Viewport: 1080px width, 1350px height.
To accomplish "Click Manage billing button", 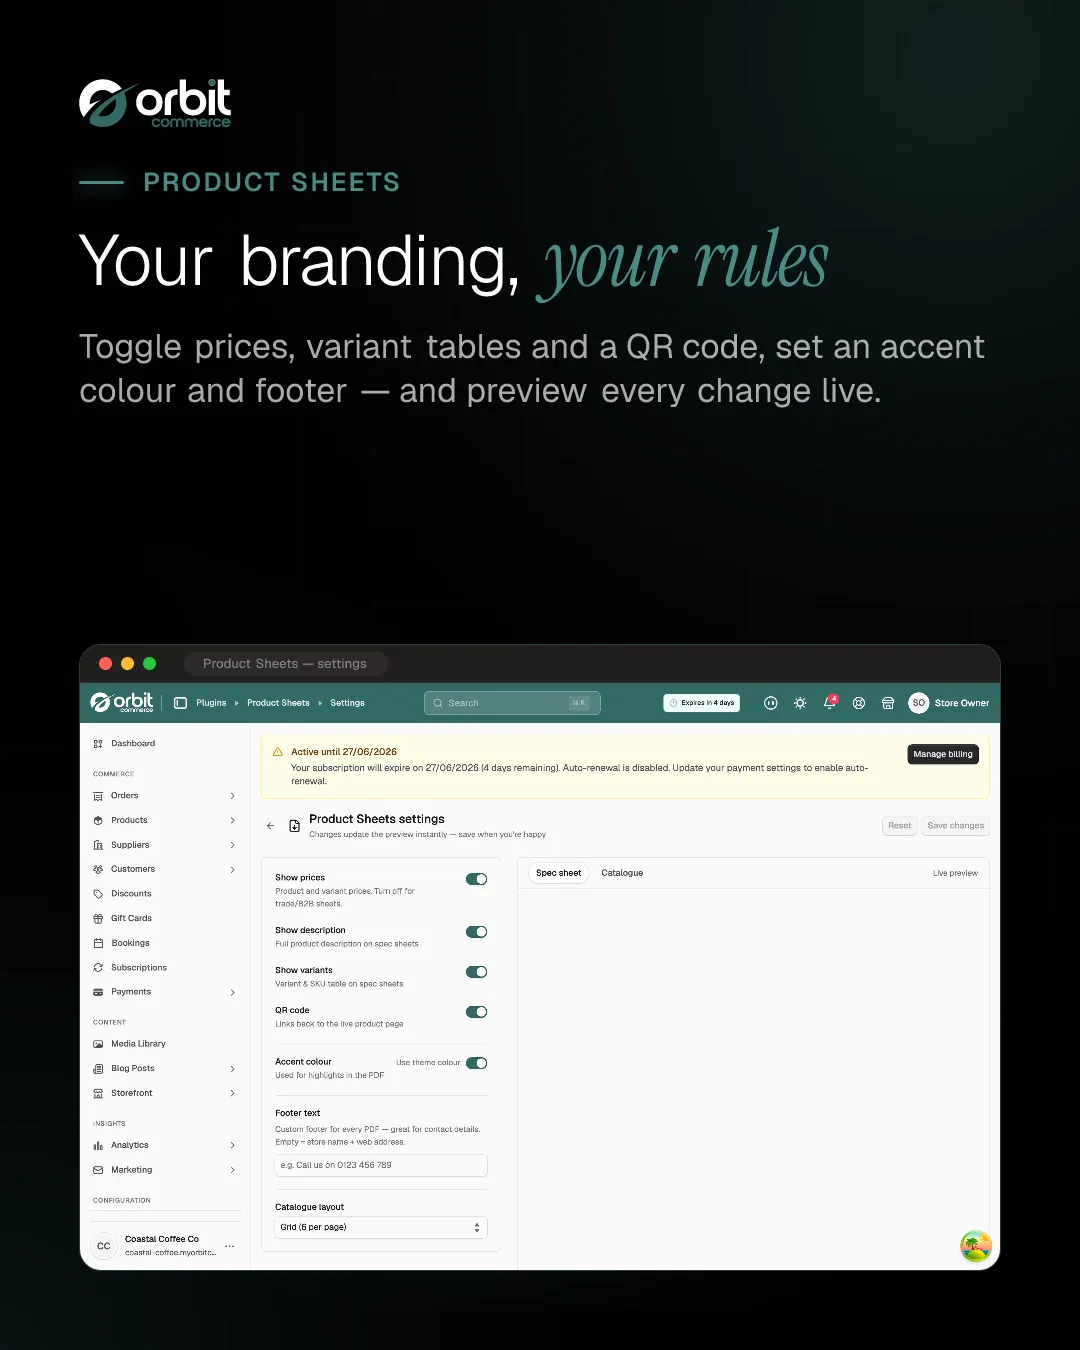I will coord(943,754).
